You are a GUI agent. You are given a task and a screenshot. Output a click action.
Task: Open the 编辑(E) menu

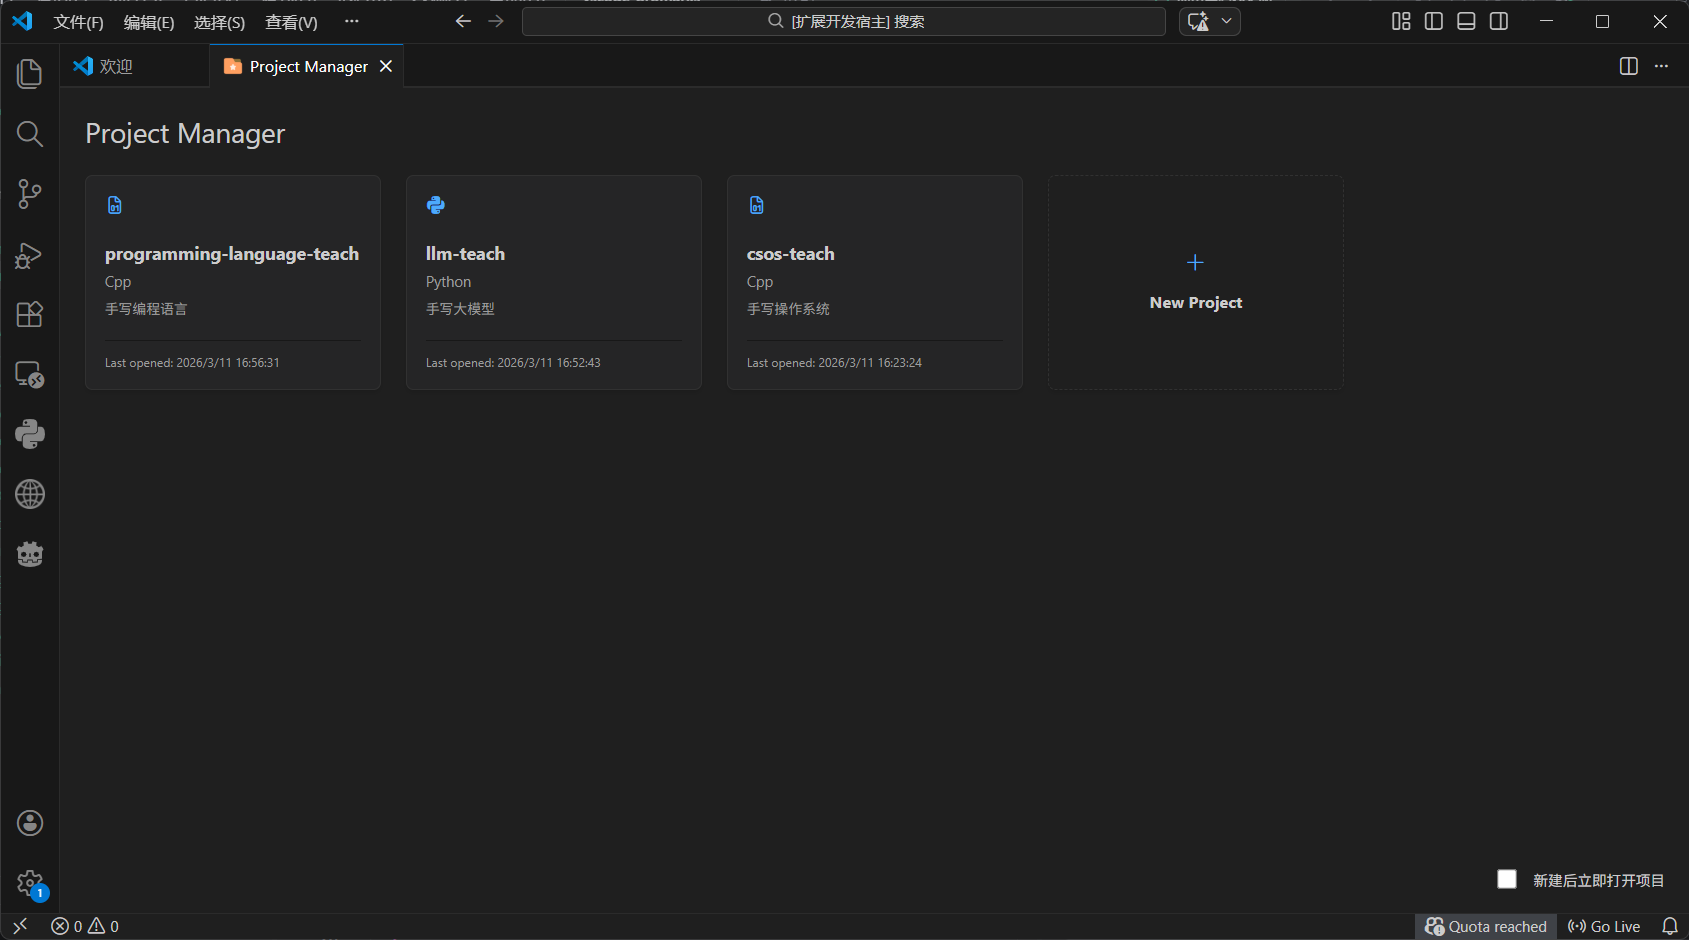[149, 22]
